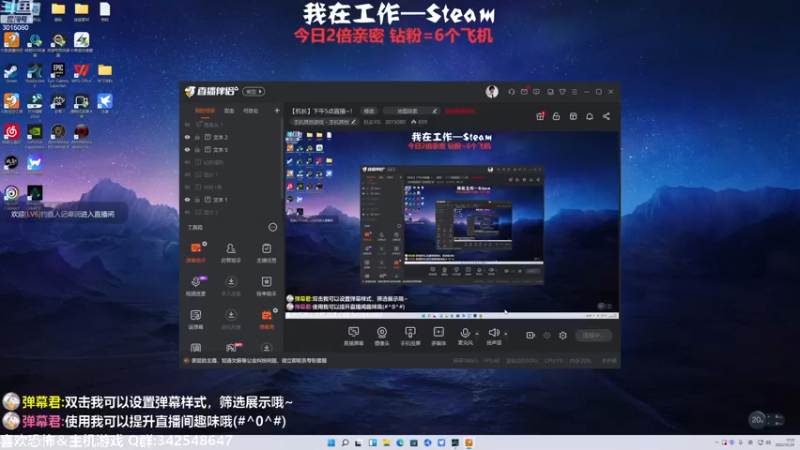The height and width of the screenshot is (450, 800).
Task: Click the layer list vertical scrollbar
Action: 282,158
